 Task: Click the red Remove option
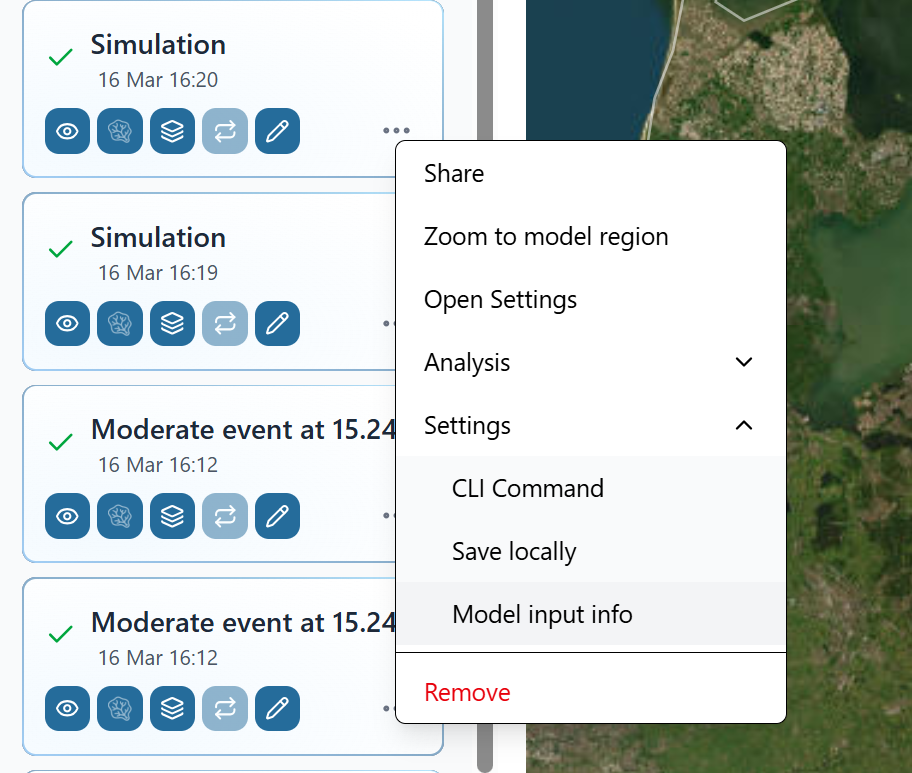pos(467,692)
